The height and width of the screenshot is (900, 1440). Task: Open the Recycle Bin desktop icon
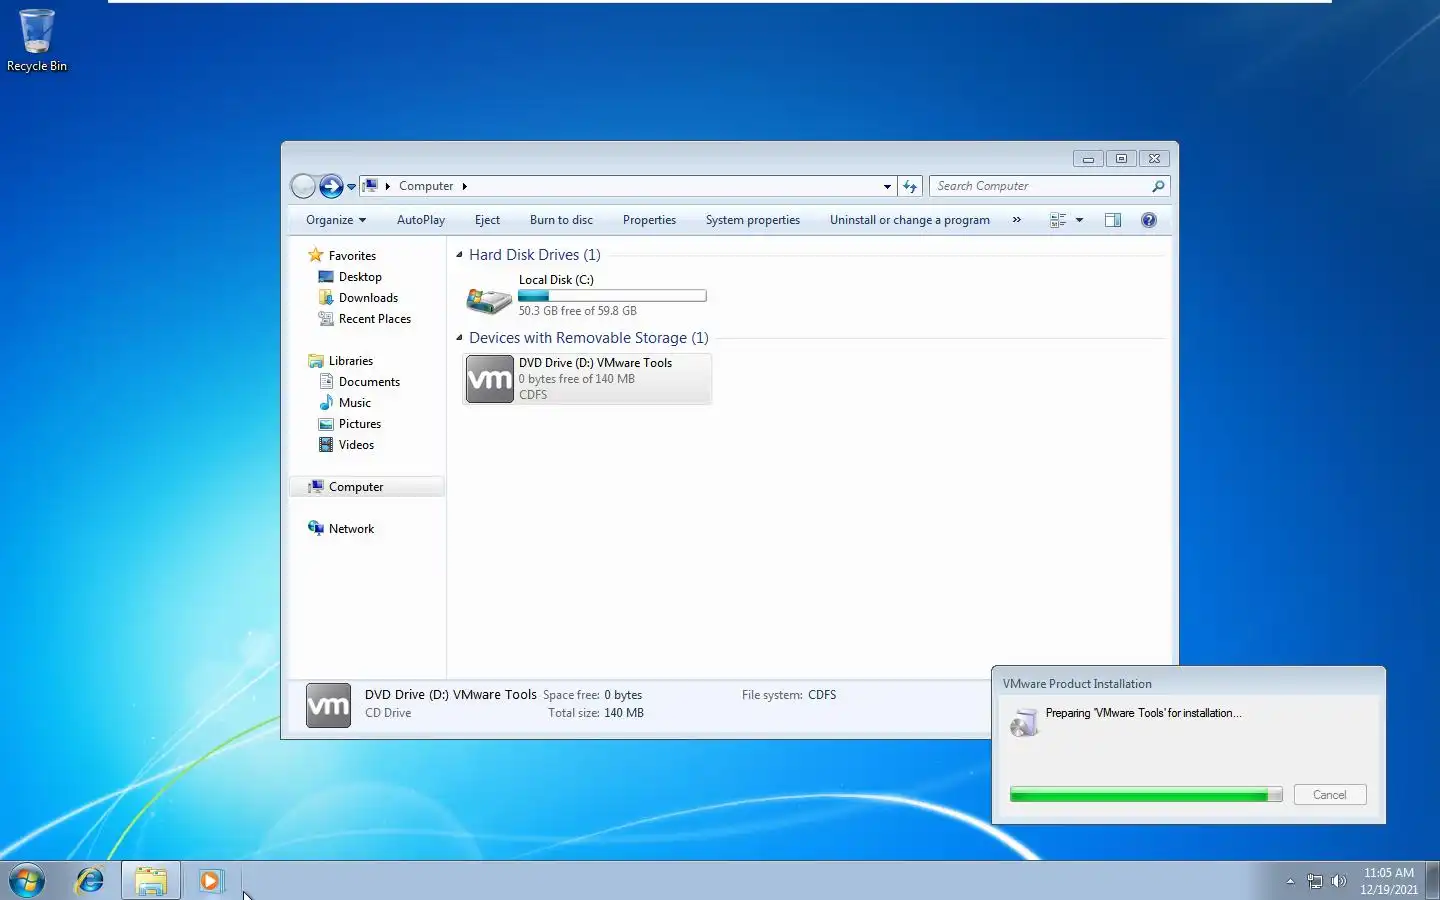37,40
